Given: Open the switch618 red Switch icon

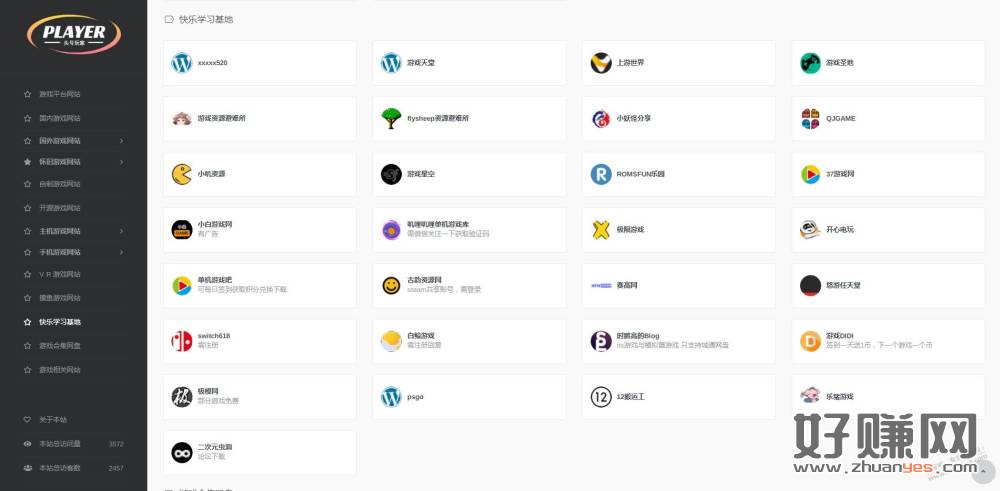Looking at the screenshot, I should pos(182,341).
